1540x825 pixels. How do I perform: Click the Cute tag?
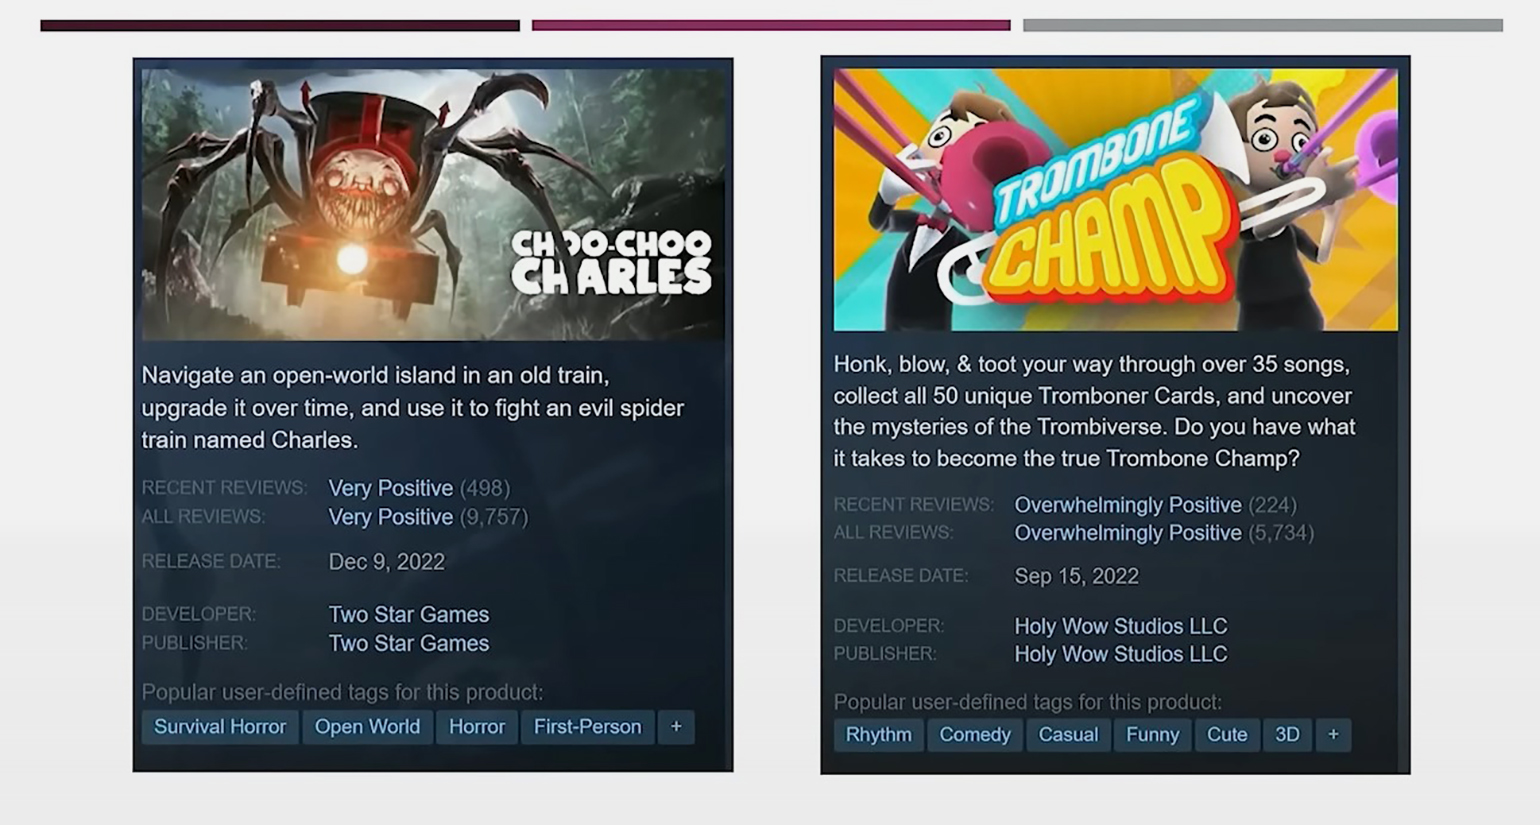[1227, 735]
